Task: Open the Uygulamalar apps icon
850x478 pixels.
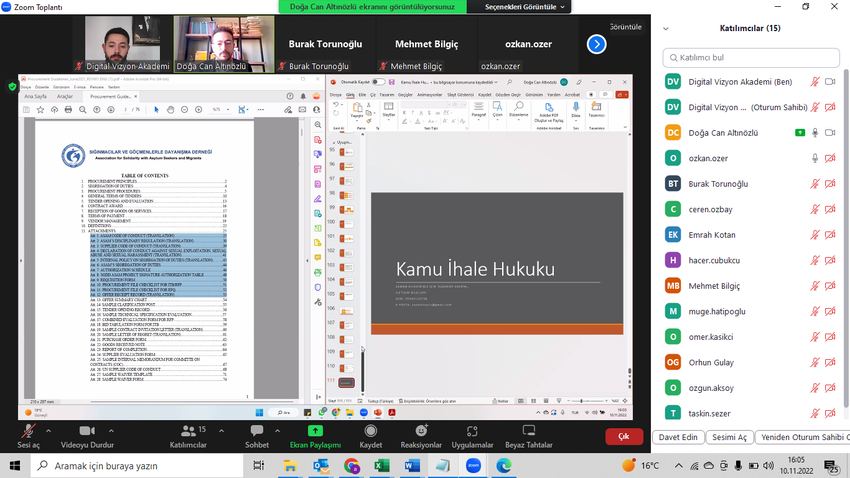Action: [472, 431]
